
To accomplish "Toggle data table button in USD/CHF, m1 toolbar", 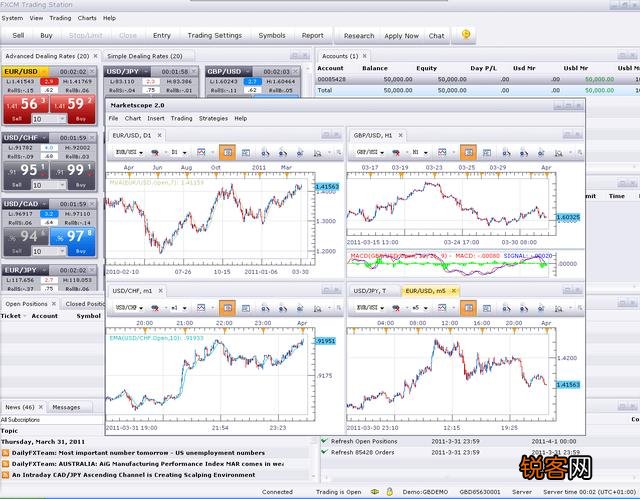I will pyautogui.click(x=246, y=308).
